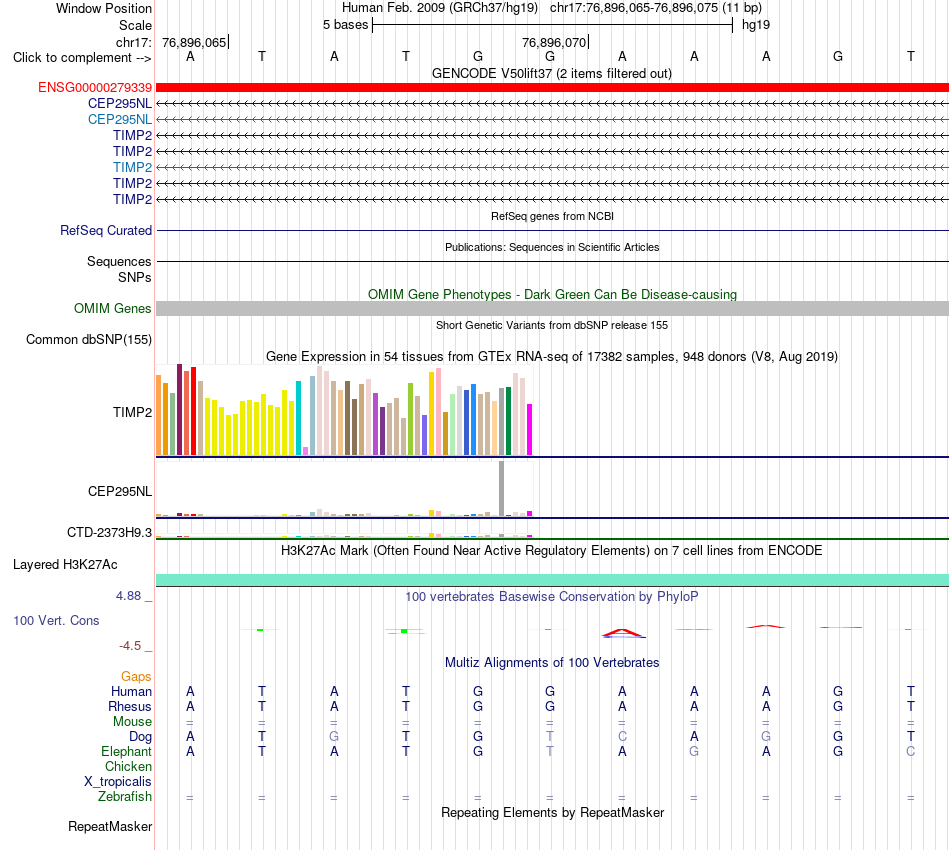This screenshot has width=950, height=850.
Task: Click 'Repeating Elements by RepeatMasker' title
Action: 552,812
